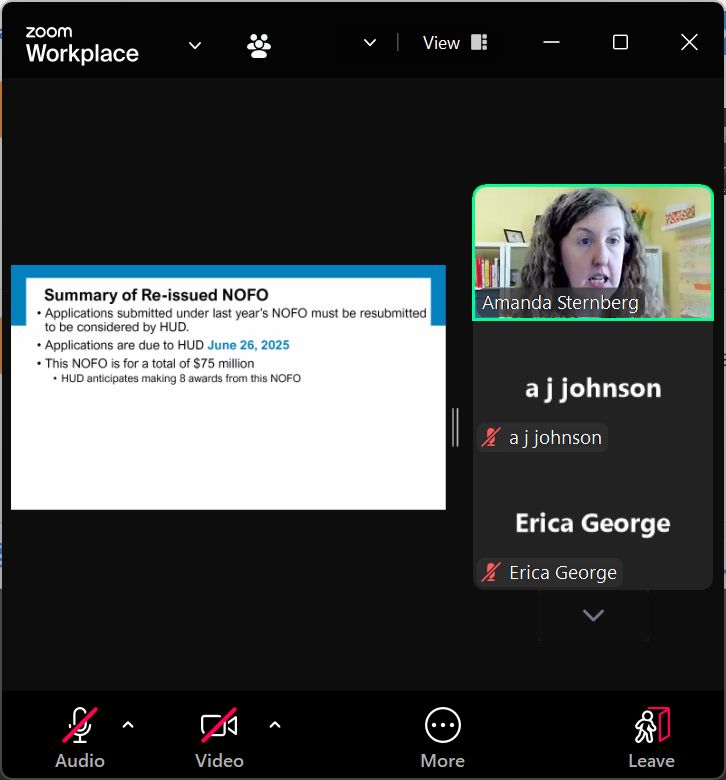Open the chevron dropdown left of View
The image size is (726, 780).
point(370,43)
